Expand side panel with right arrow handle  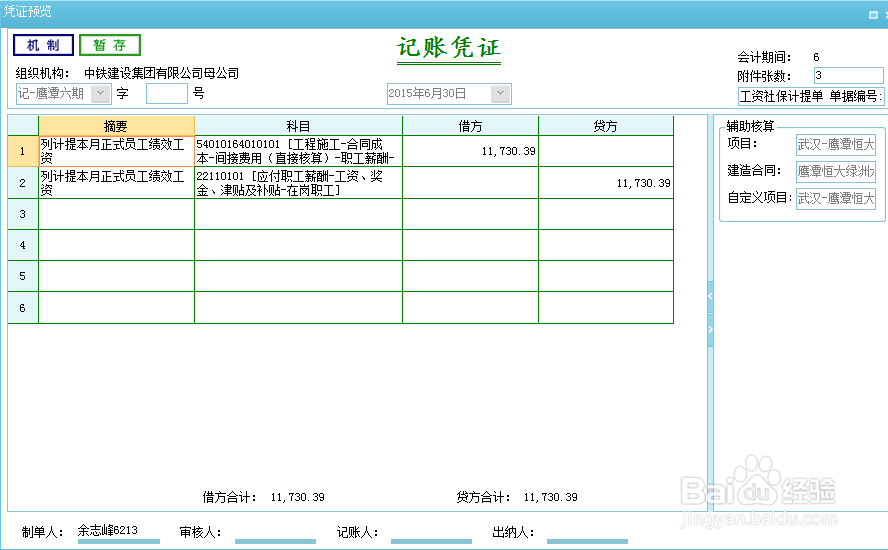coord(710,330)
